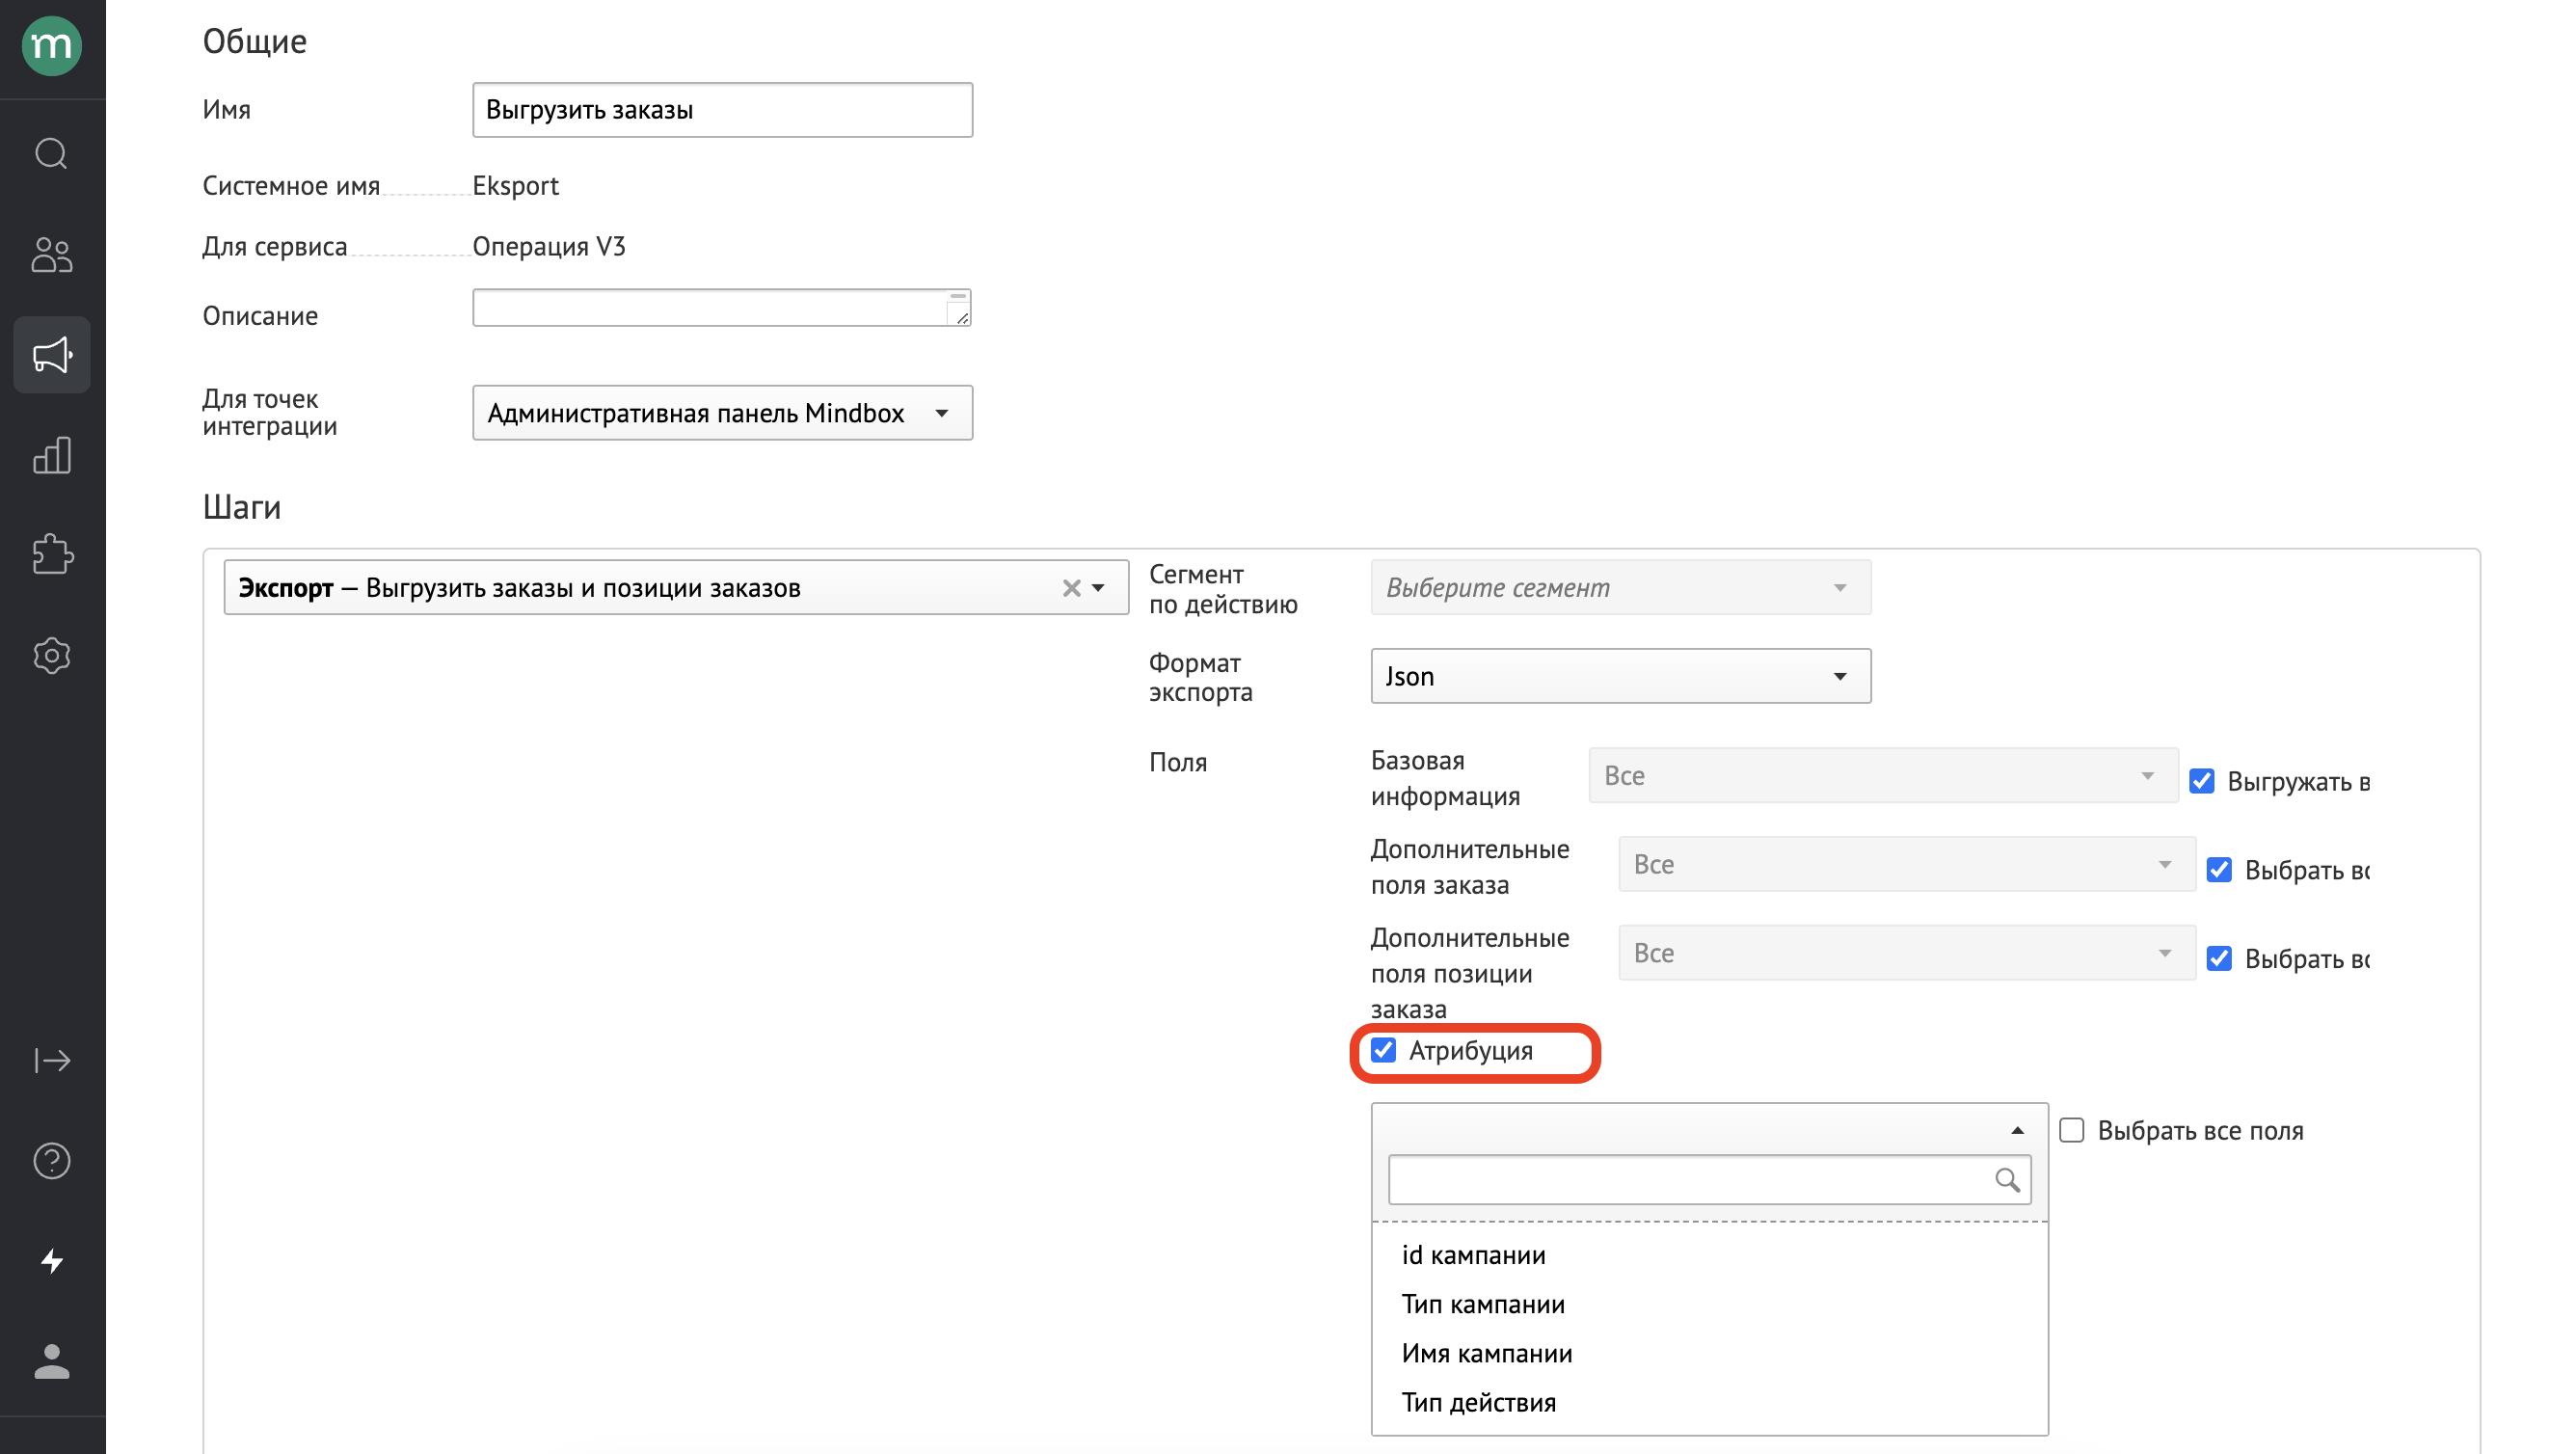Click the Системное имя label
This screenshot has height=1454, width=2576.
(x=291, y=186)
